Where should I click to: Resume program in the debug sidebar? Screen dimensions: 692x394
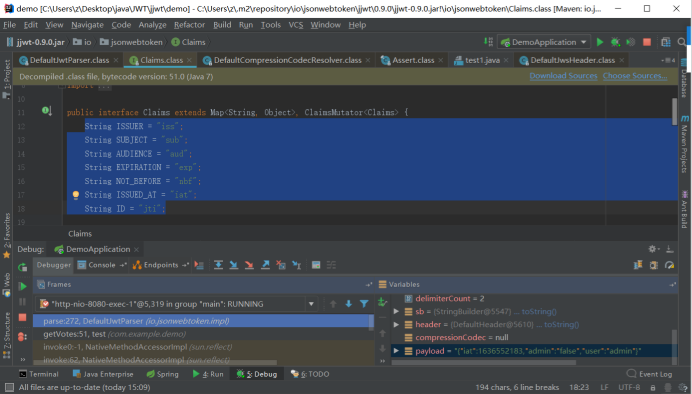(22, 286)
